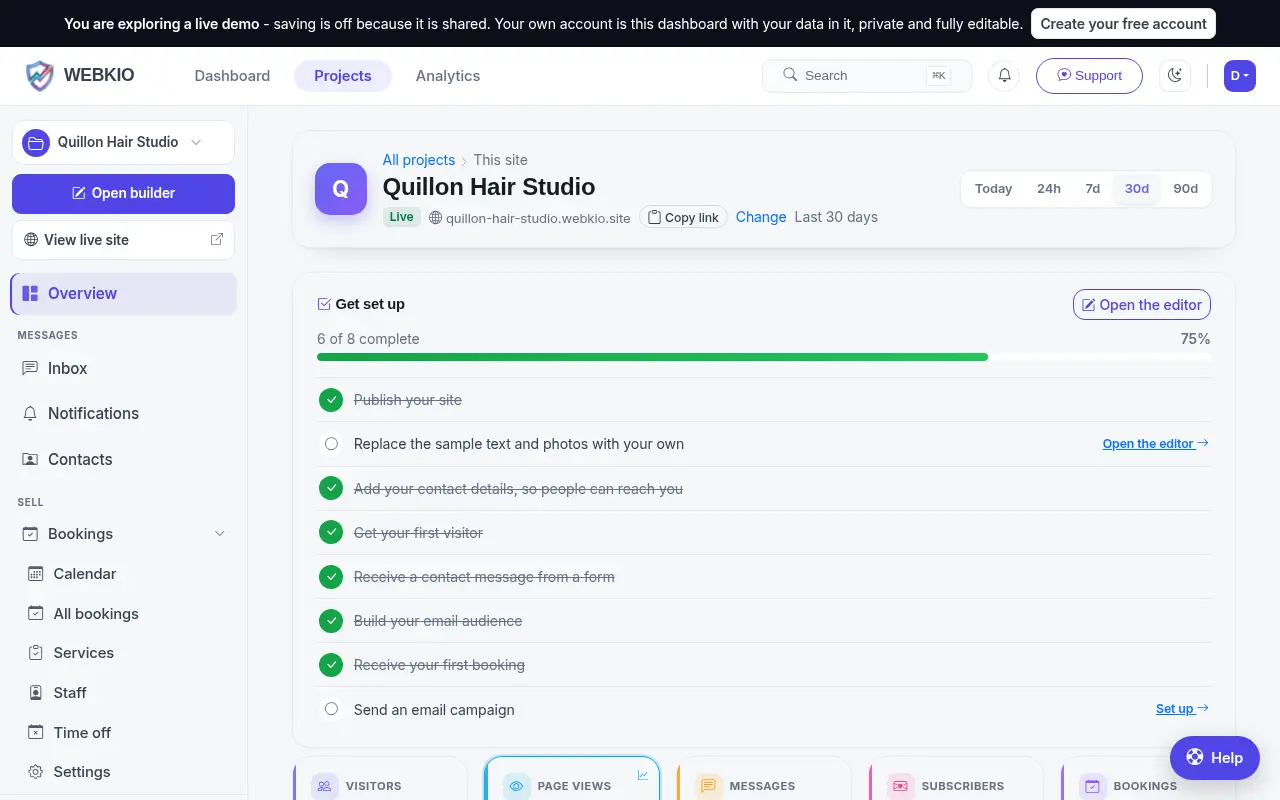Click the Page views eye icon
Screen dimensions: 1280x800
pos(517,786)
